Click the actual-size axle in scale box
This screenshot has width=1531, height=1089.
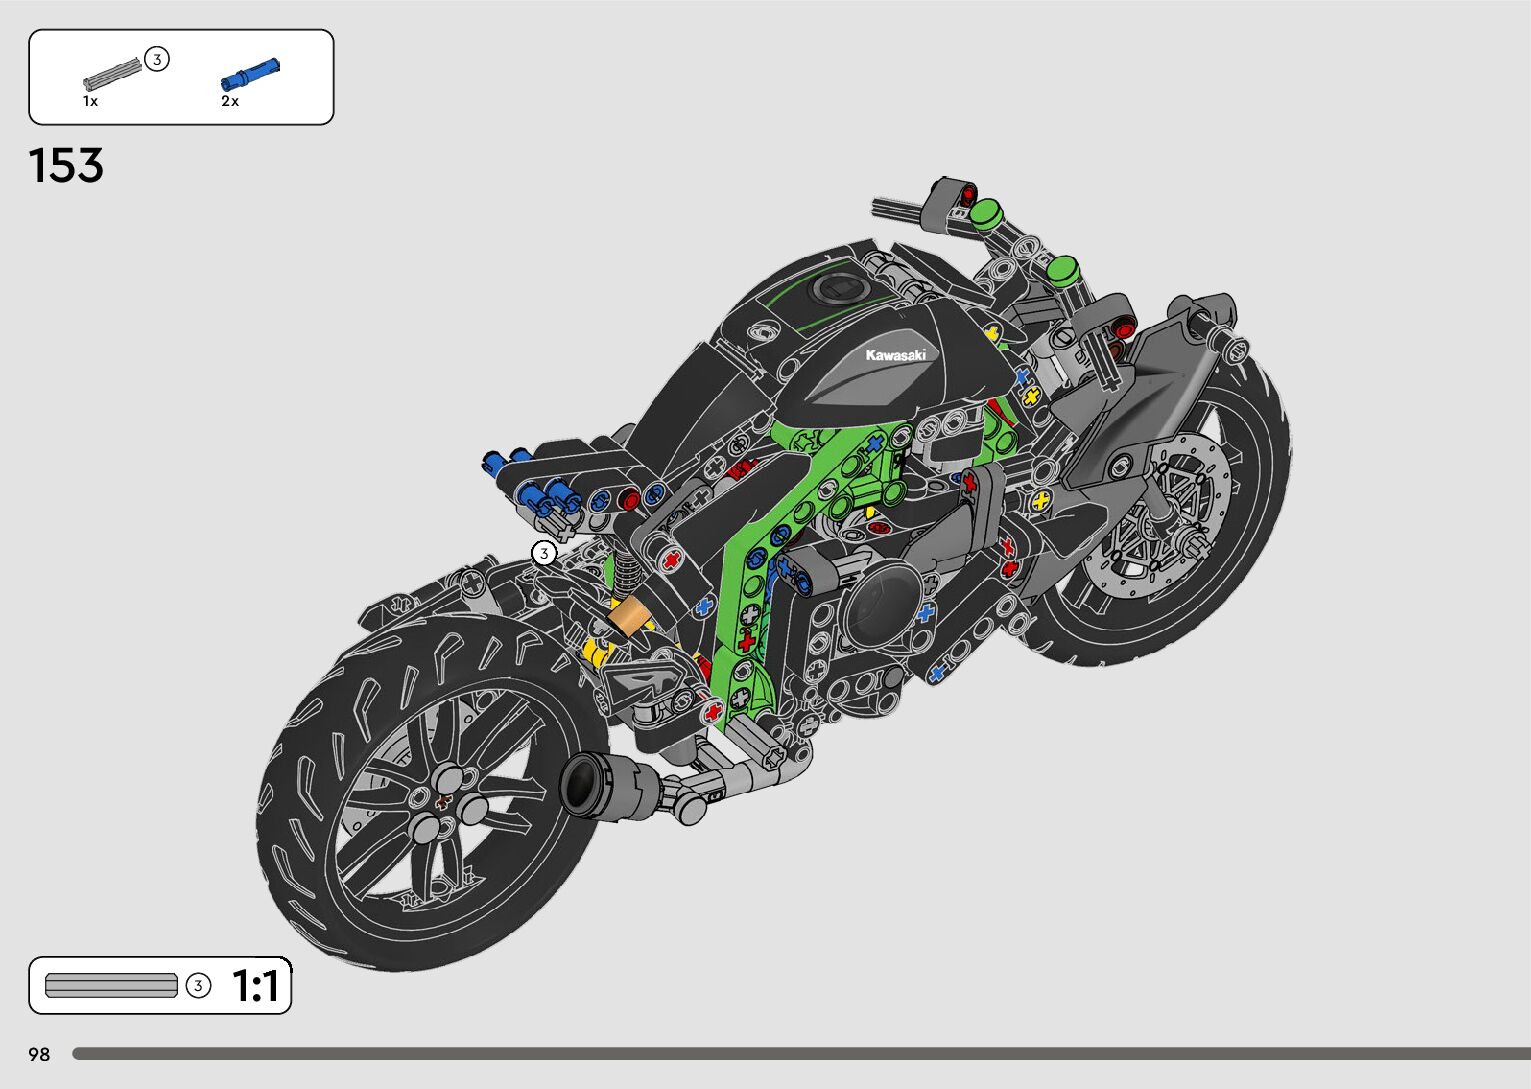click(x=111, y=986)
